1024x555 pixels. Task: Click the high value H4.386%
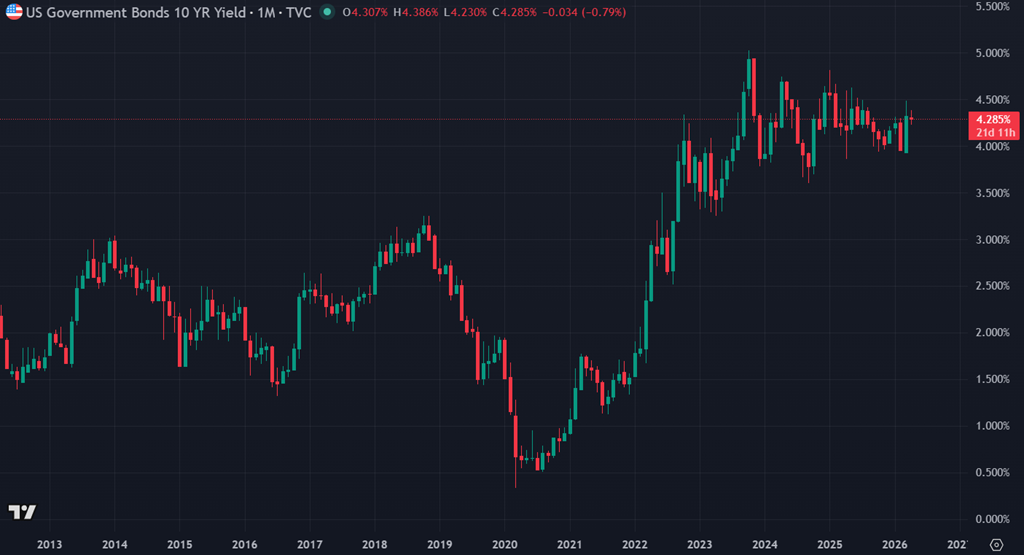pos(414,12)
